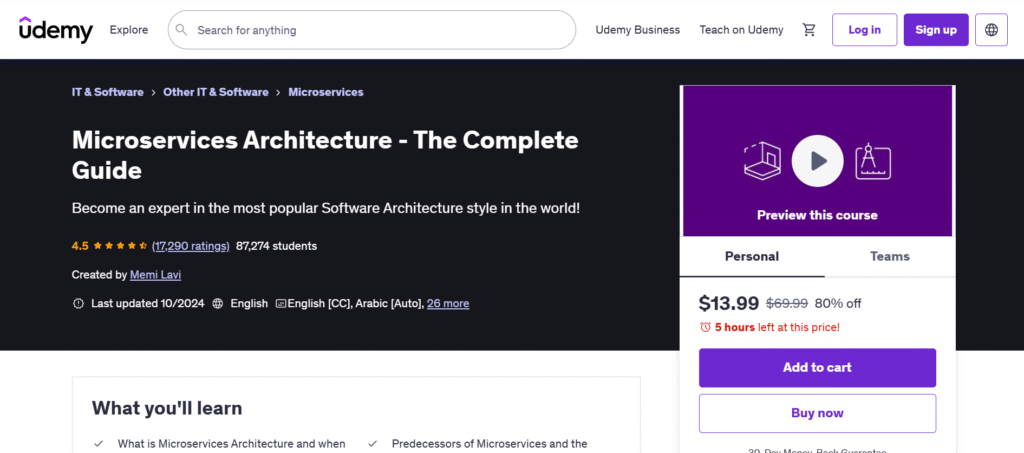Viewport: 1024px width, 453px height.
Task: Click 'Predecessors of Microservices' learning item
Action: pyautogui.click(x=489, y=444)
